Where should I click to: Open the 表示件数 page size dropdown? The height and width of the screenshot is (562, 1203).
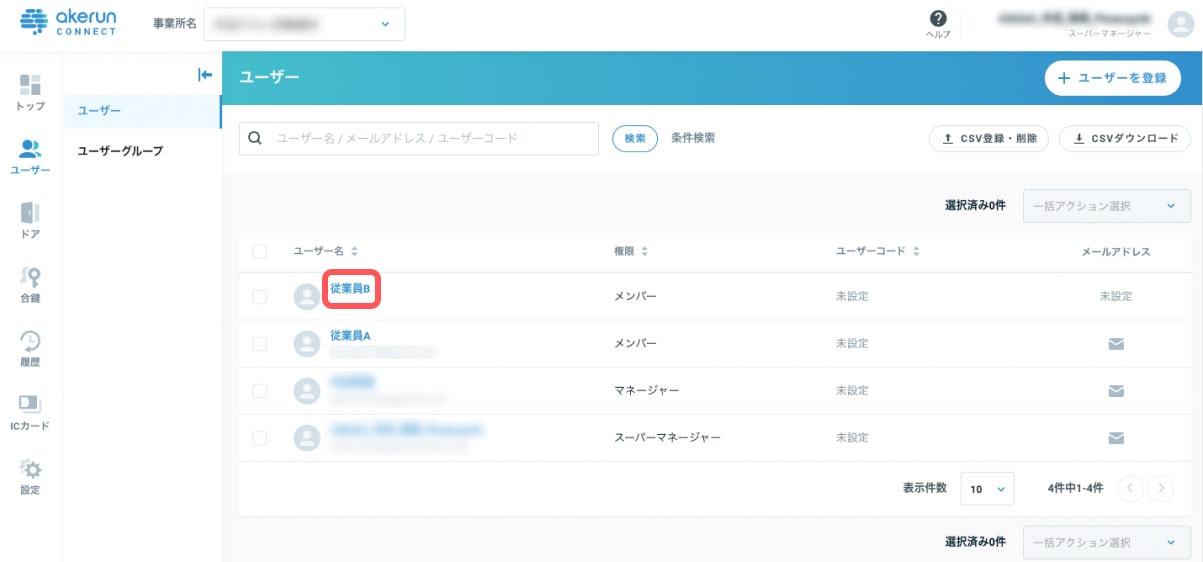pyautogui.click(x=987, y=489)
